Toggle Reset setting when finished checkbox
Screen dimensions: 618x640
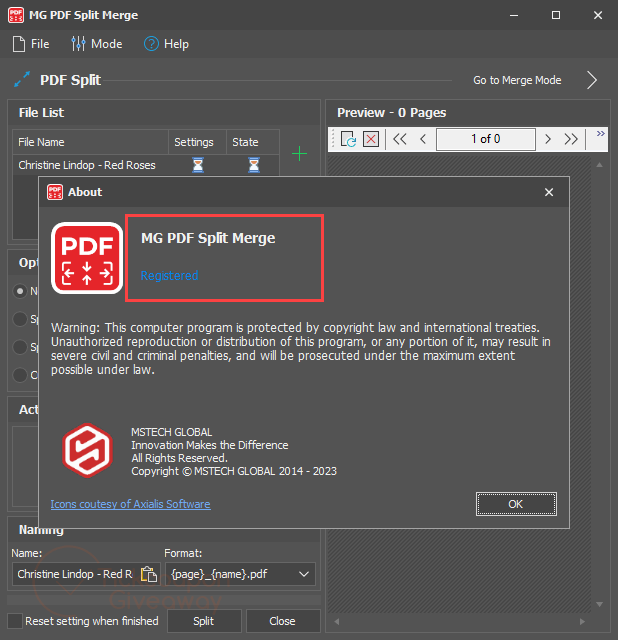point(15,621)
